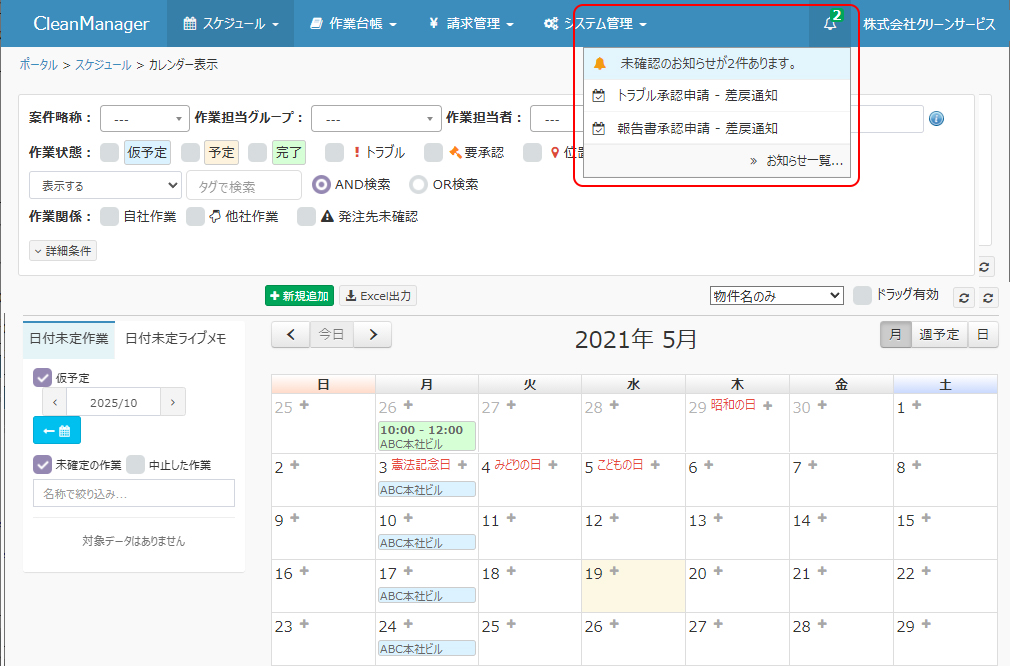Click the 名称で絞り込み input field
Viewport: 1010px width, 666px height.
click(x=134, y=493)
